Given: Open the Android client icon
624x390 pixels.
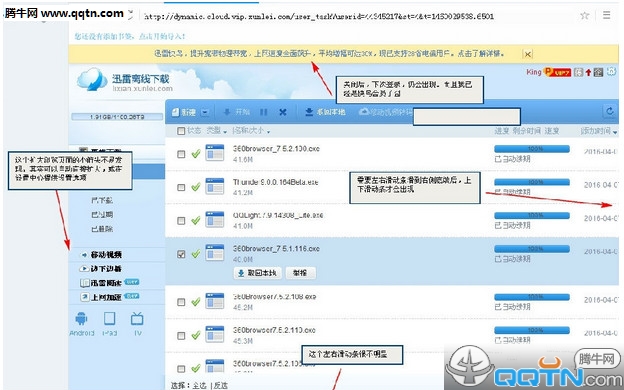Looking at the screenshot, I should tap(82, 319).
